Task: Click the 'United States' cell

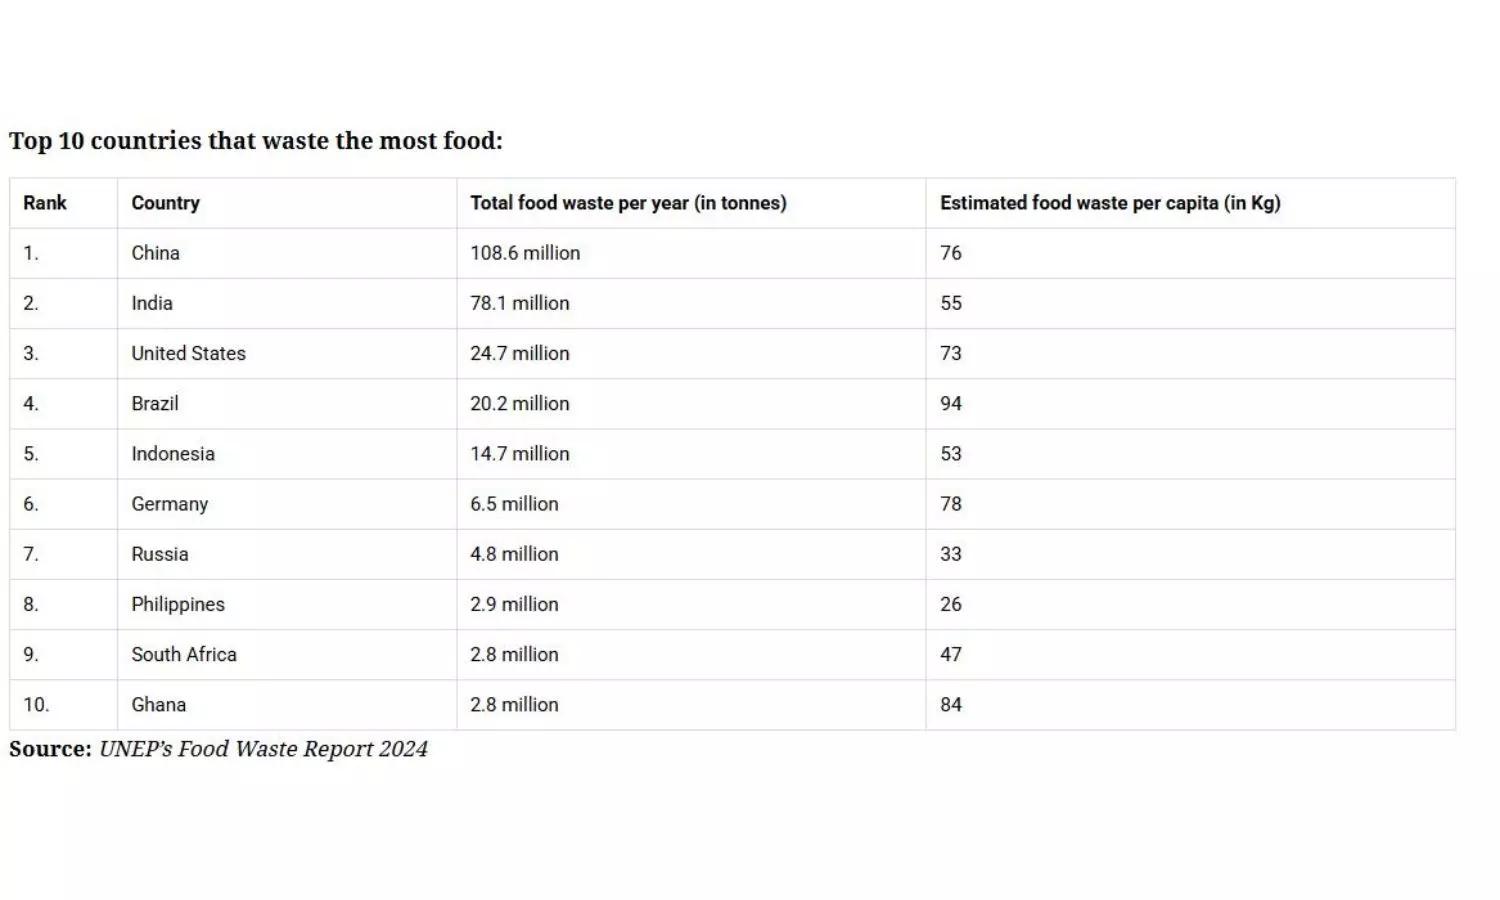Action: tap(189, 353)
